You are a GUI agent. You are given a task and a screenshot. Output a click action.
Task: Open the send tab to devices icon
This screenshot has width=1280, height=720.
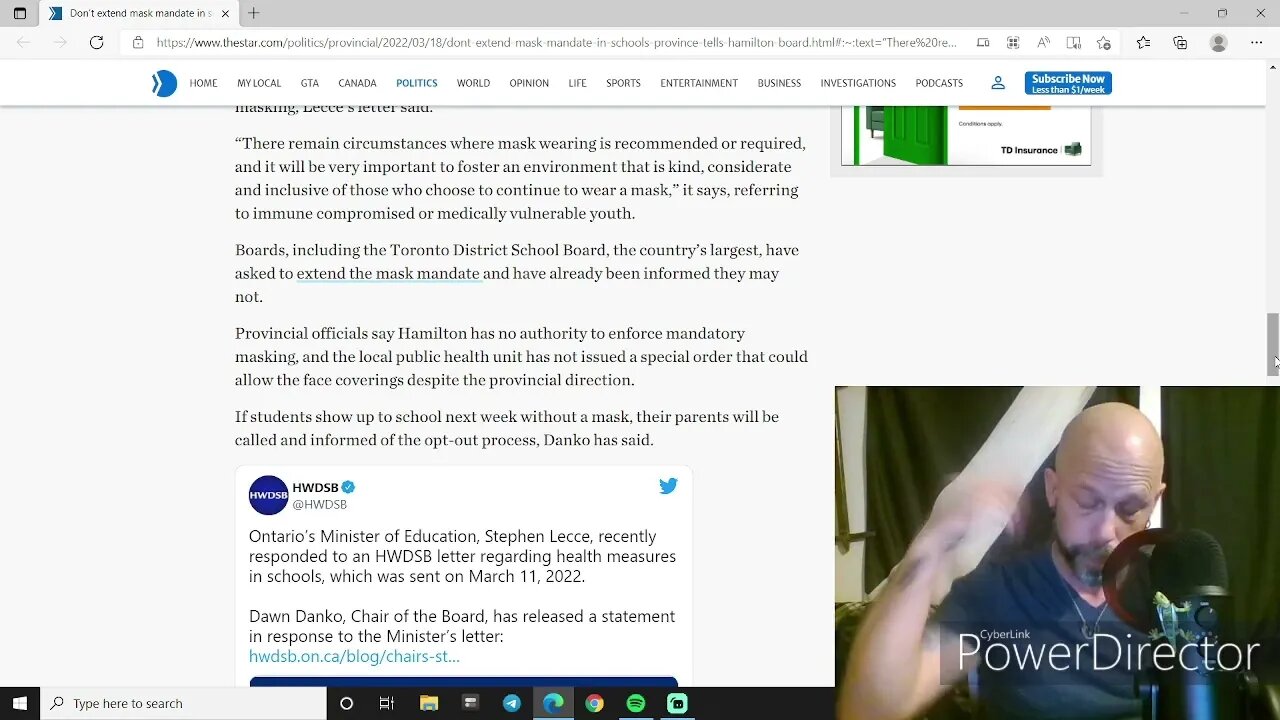tap(983, 42)
